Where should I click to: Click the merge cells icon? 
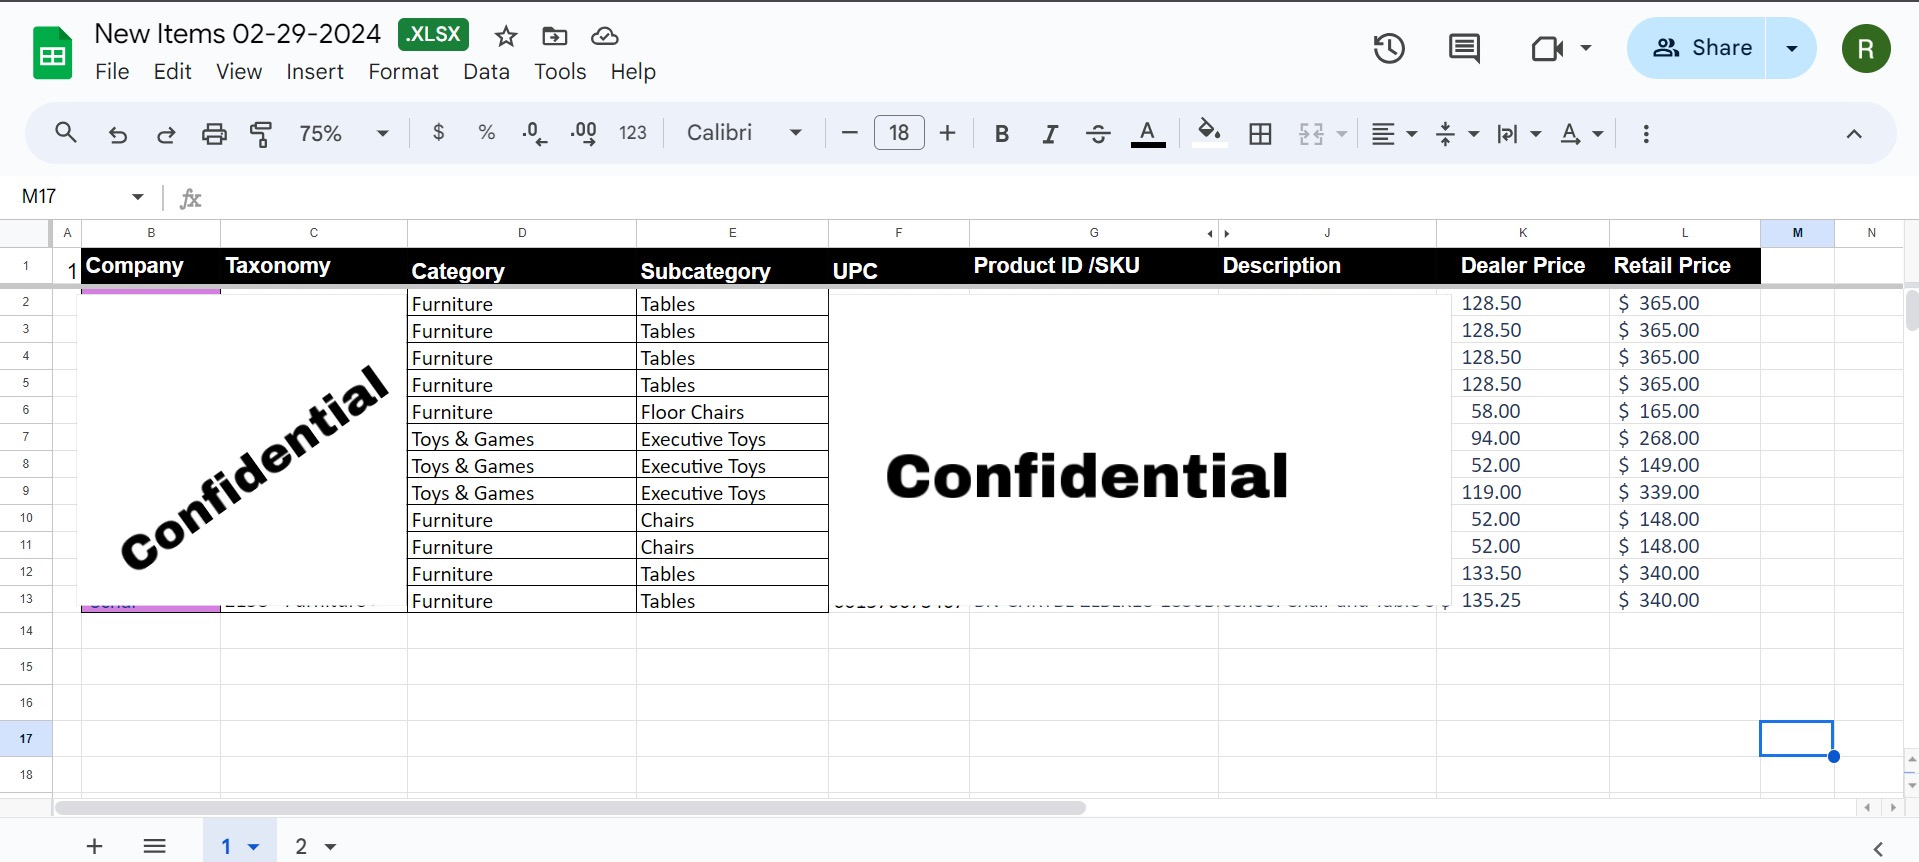click(1311, 133)
